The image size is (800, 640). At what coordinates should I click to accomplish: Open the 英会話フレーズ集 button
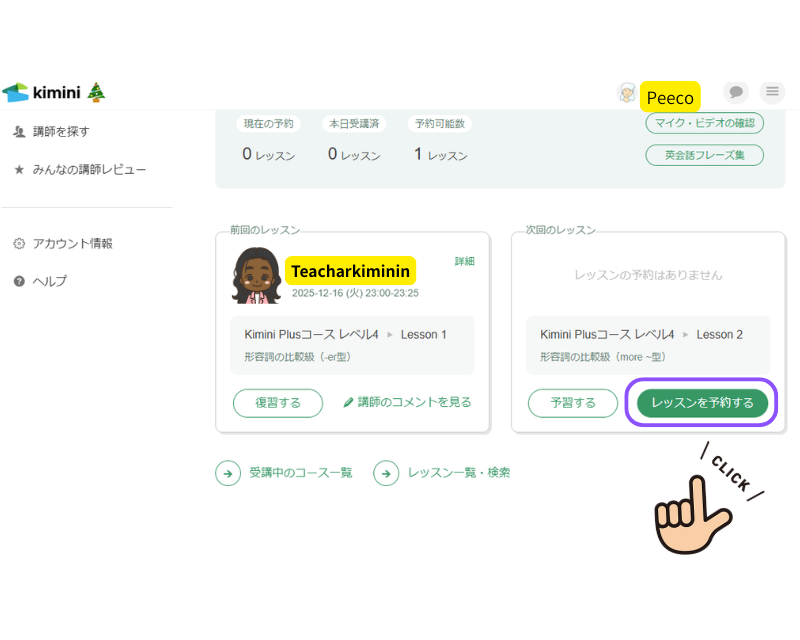(x=704, y=155)
